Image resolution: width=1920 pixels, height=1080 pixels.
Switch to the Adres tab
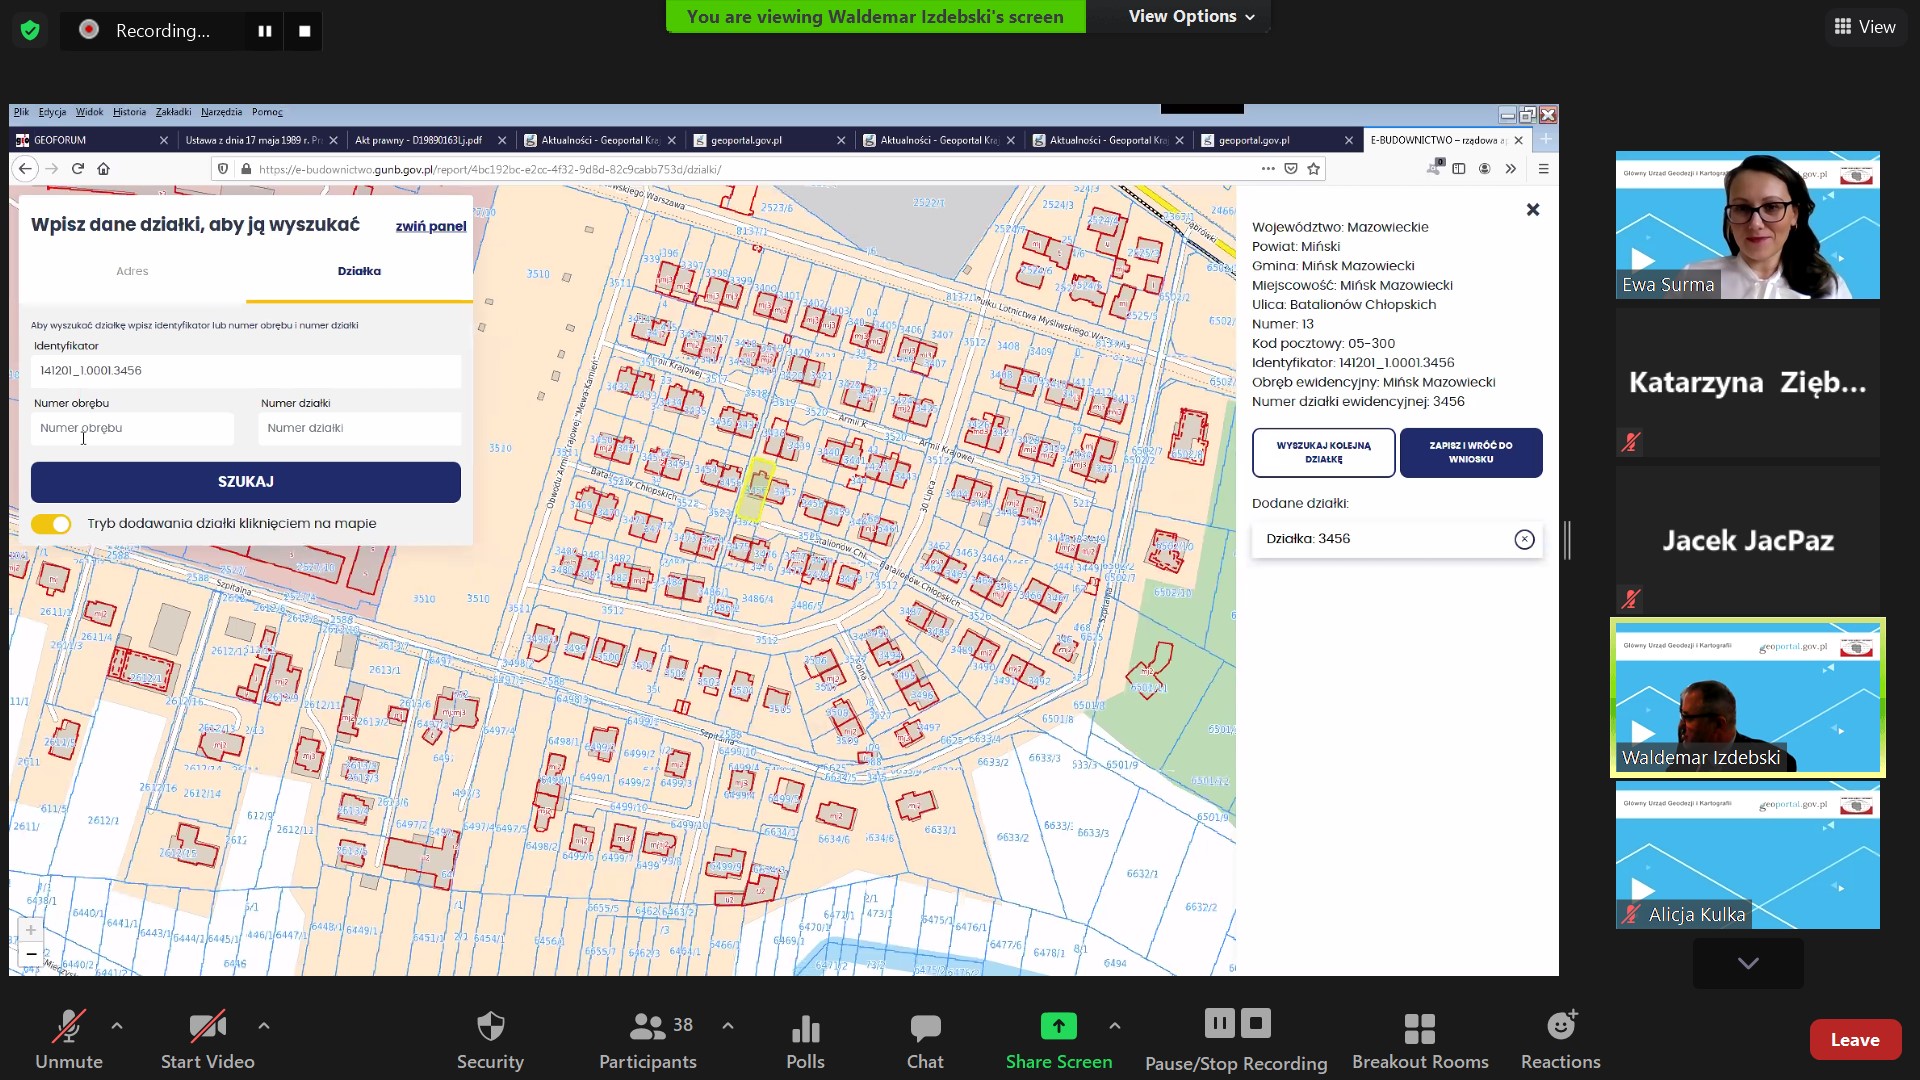132,271
